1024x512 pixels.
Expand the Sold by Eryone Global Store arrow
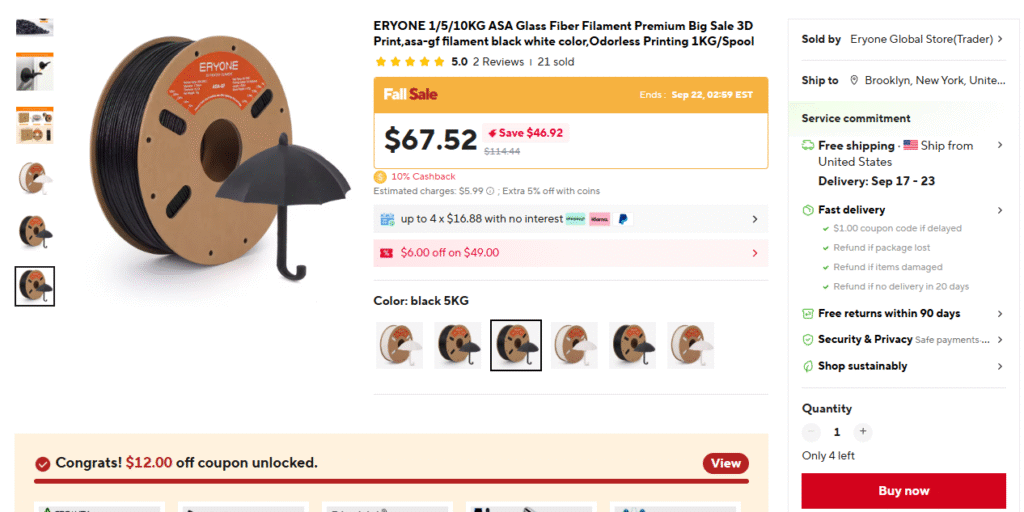(1000, 39)
